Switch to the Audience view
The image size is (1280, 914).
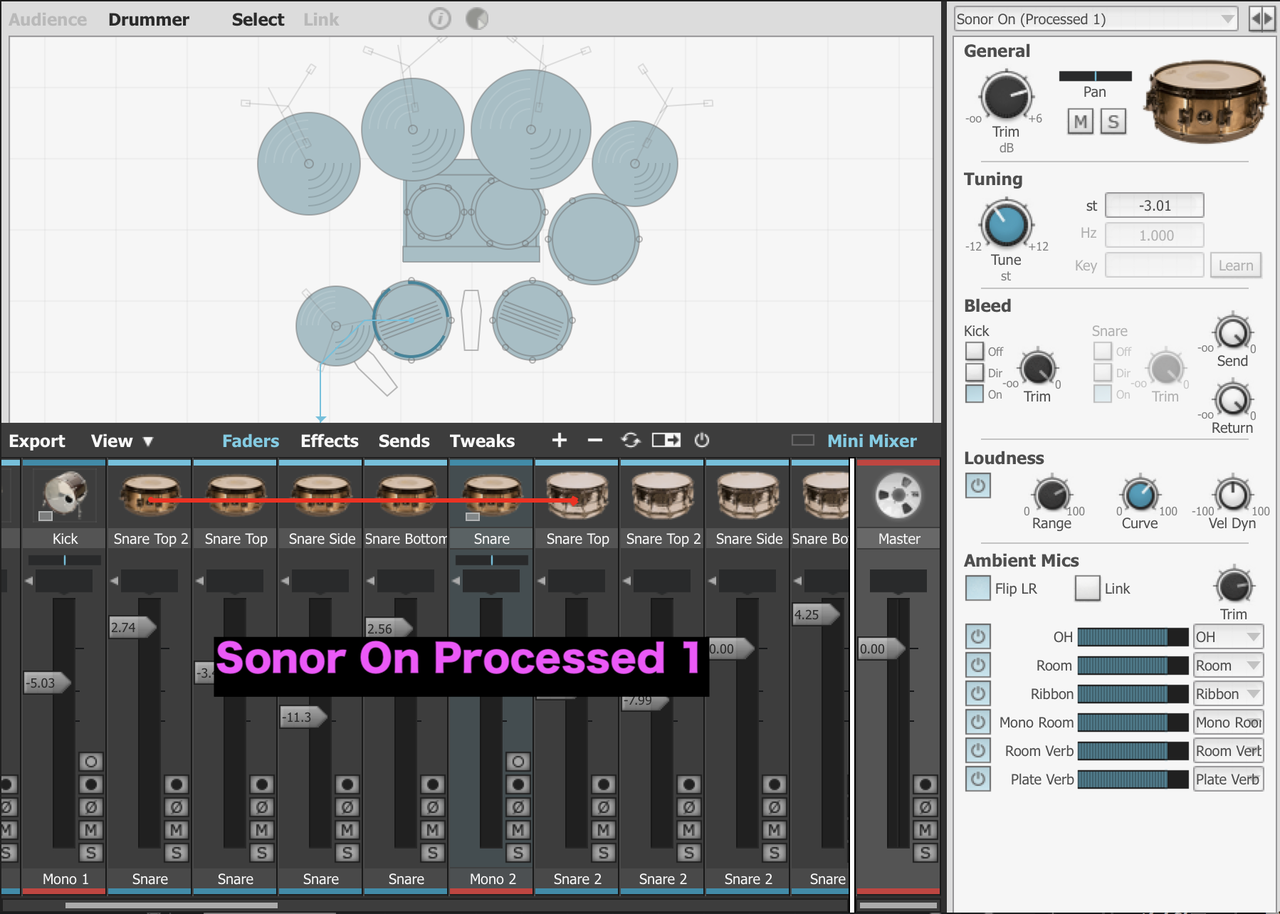(48, 19)
